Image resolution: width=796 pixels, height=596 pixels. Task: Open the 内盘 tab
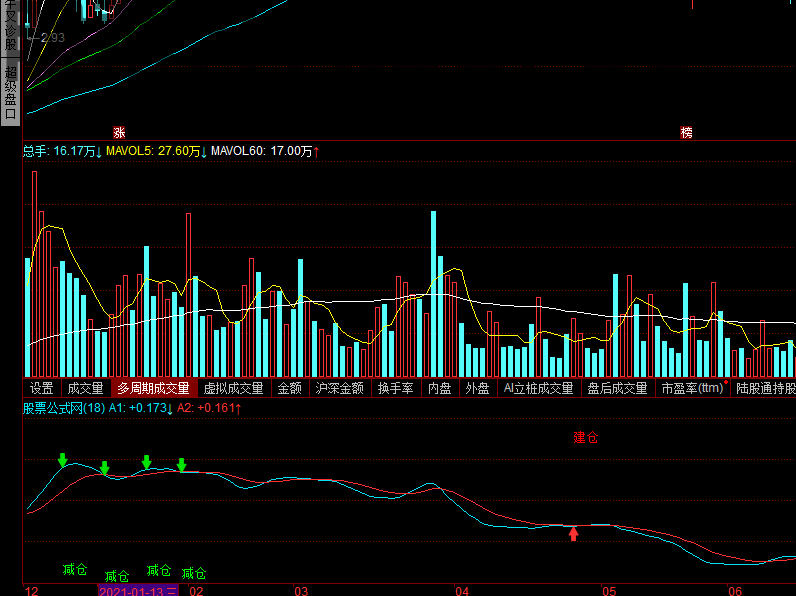(x=440, y=388)
